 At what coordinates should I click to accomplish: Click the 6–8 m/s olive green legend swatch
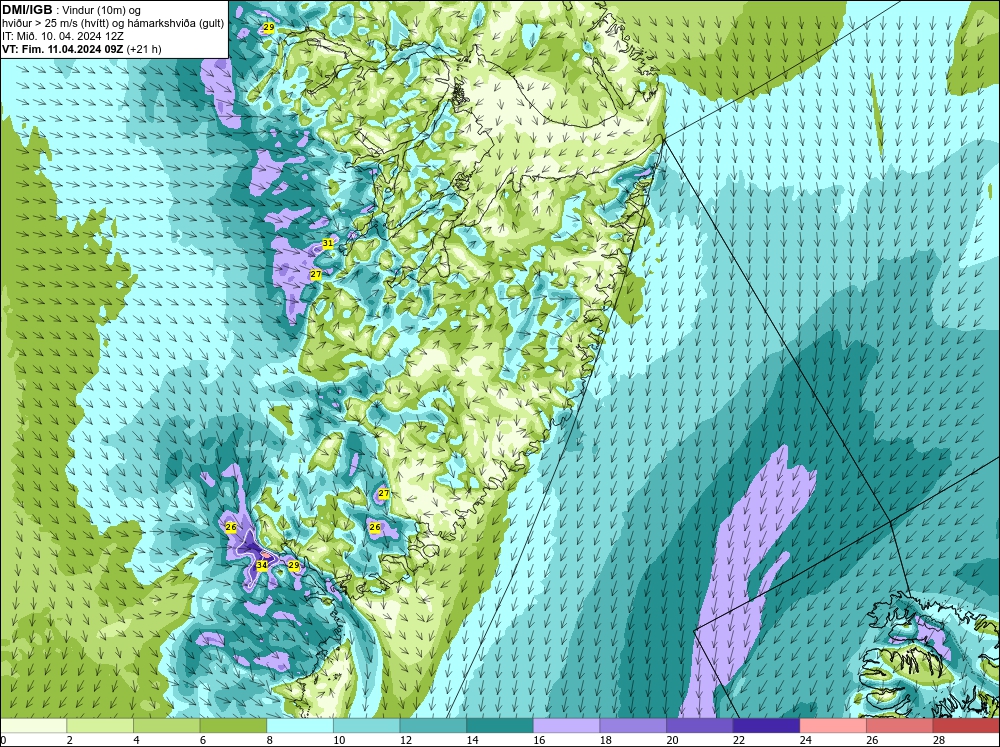coord(233,726)
